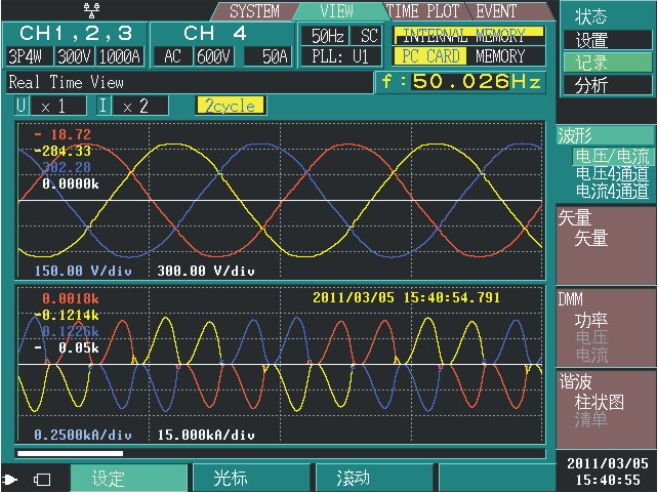Open the 1000A current range selector
The width and height of the screenshot is (658, 492).
(118, 56)
